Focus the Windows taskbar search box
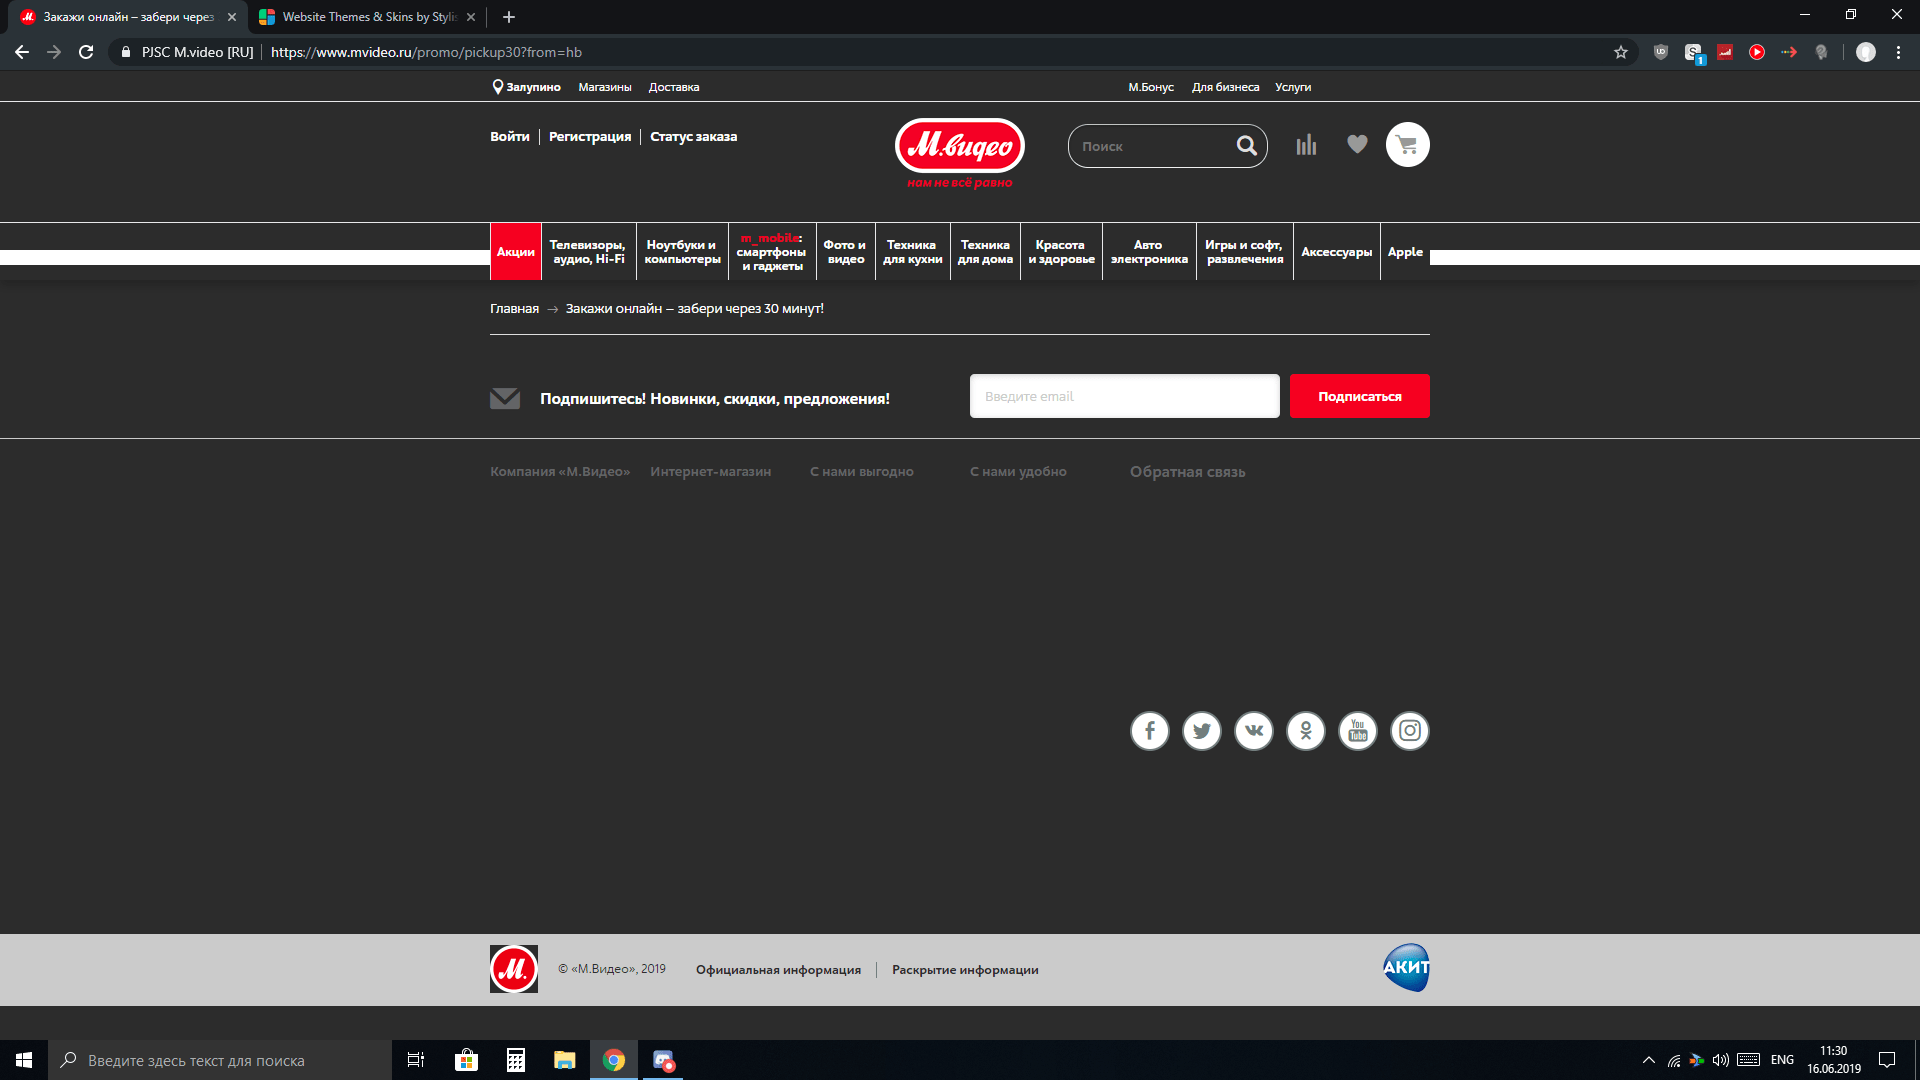Viewport: 1920px width, 1080px height. (220, 1060)
